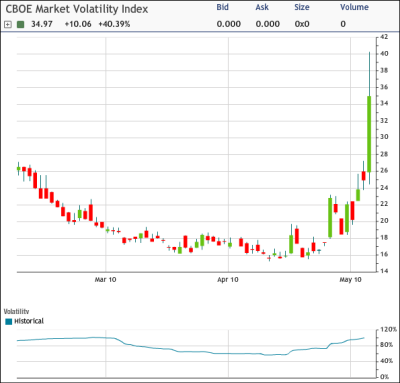Click the volume value 0
Screen dimensions: 400x383
(x=343, y=24)
